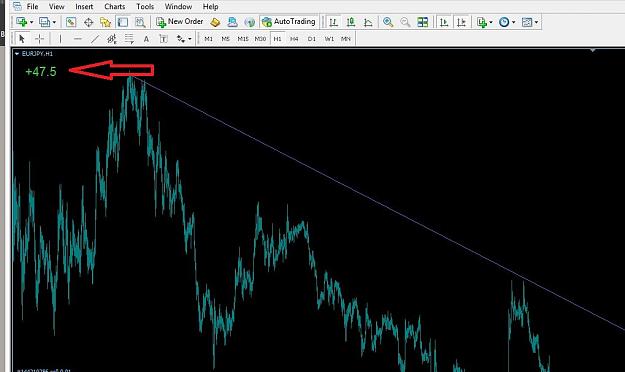Open the View menu
This screenshot has height=372, width=625.
[57, 6]
